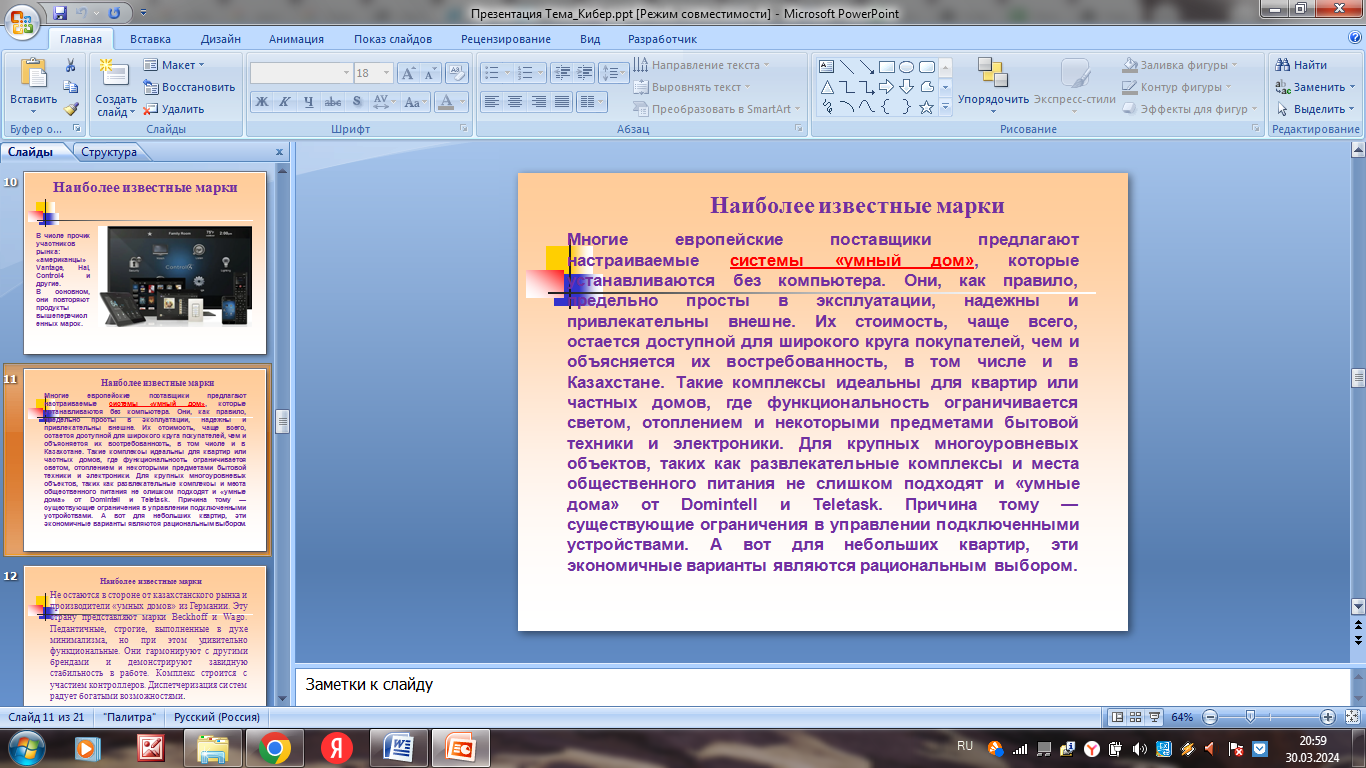Viewport: 1366px width, 768px height.
Task: Select the Format Painter brush icon
Action: (71, 109)
